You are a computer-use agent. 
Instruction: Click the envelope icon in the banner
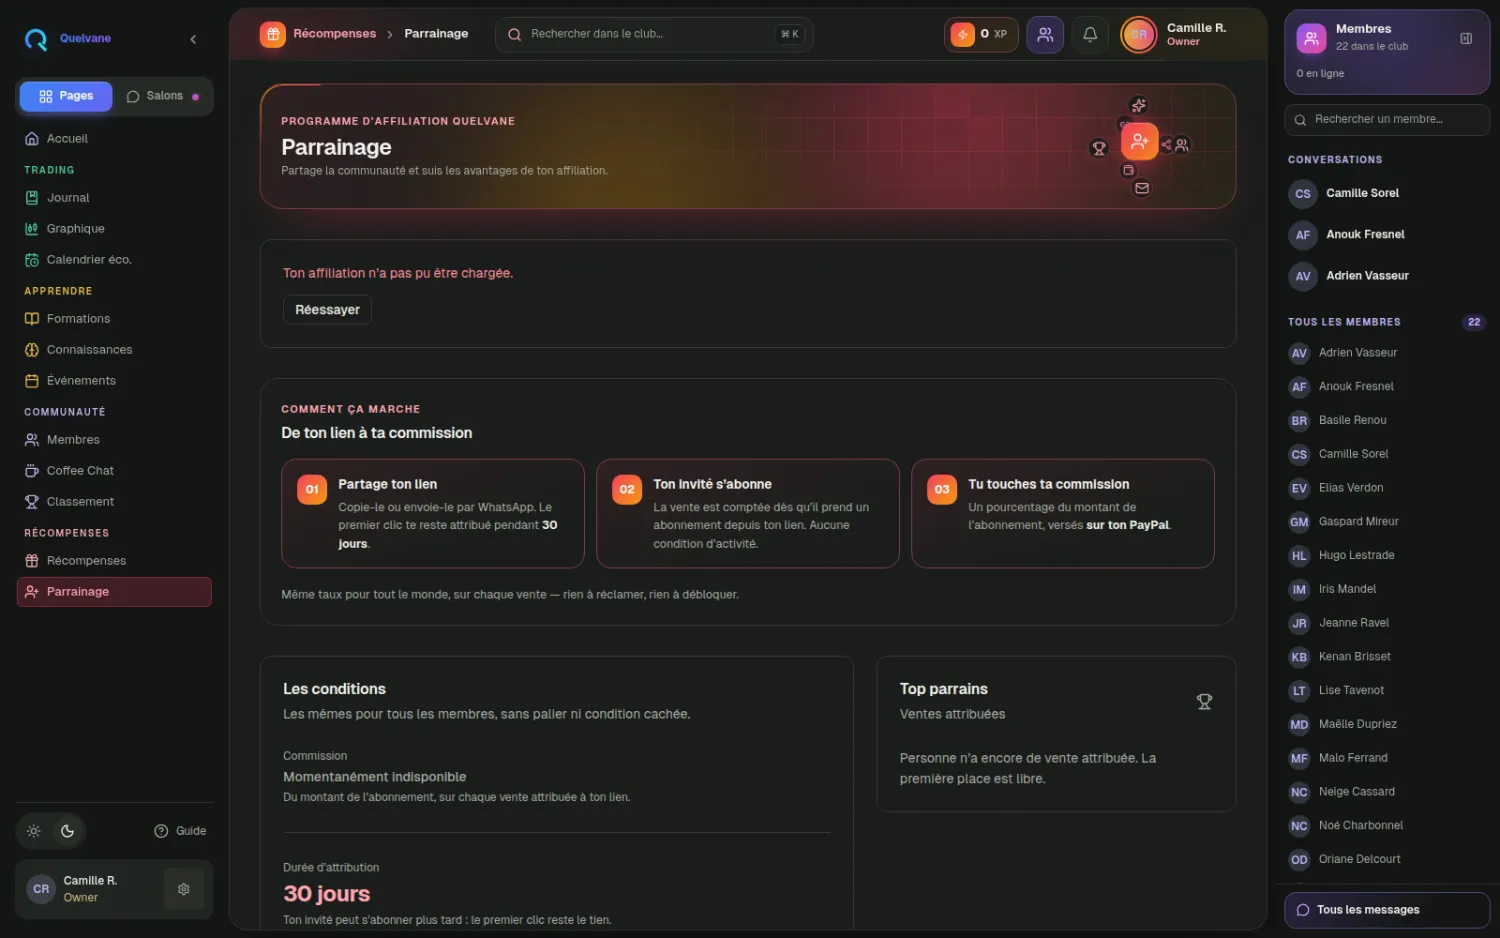coord(1142,188)
